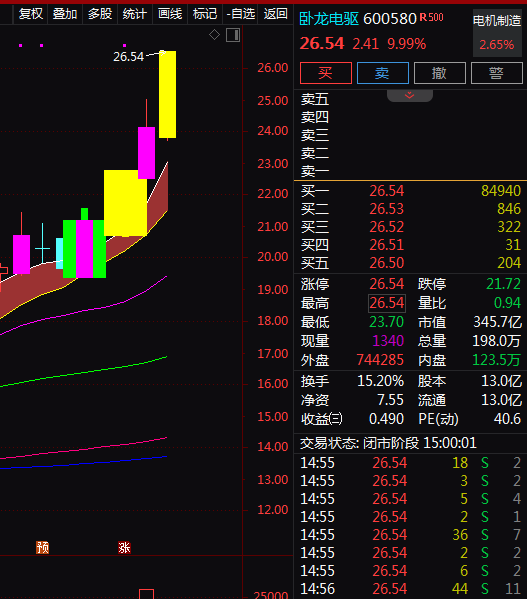The width and height of the screenshot is (527, 599).
Task: Click the R500 margin tag
Action: click(432, 17)
